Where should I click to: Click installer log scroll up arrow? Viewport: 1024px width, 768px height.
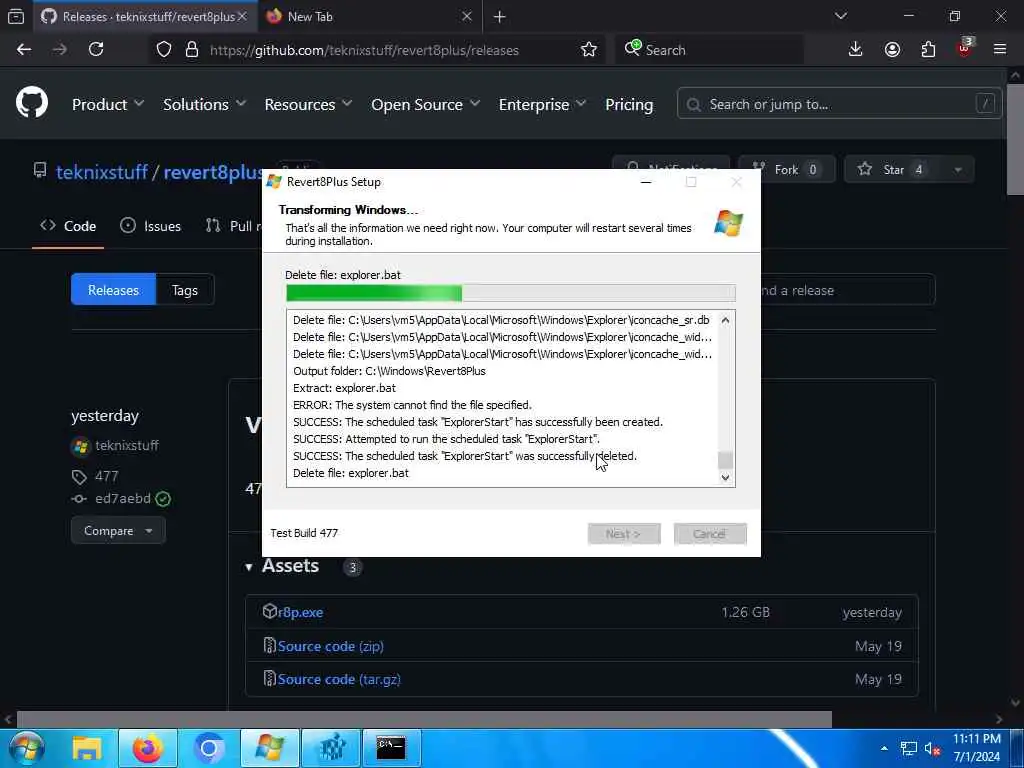click(725, 320)
